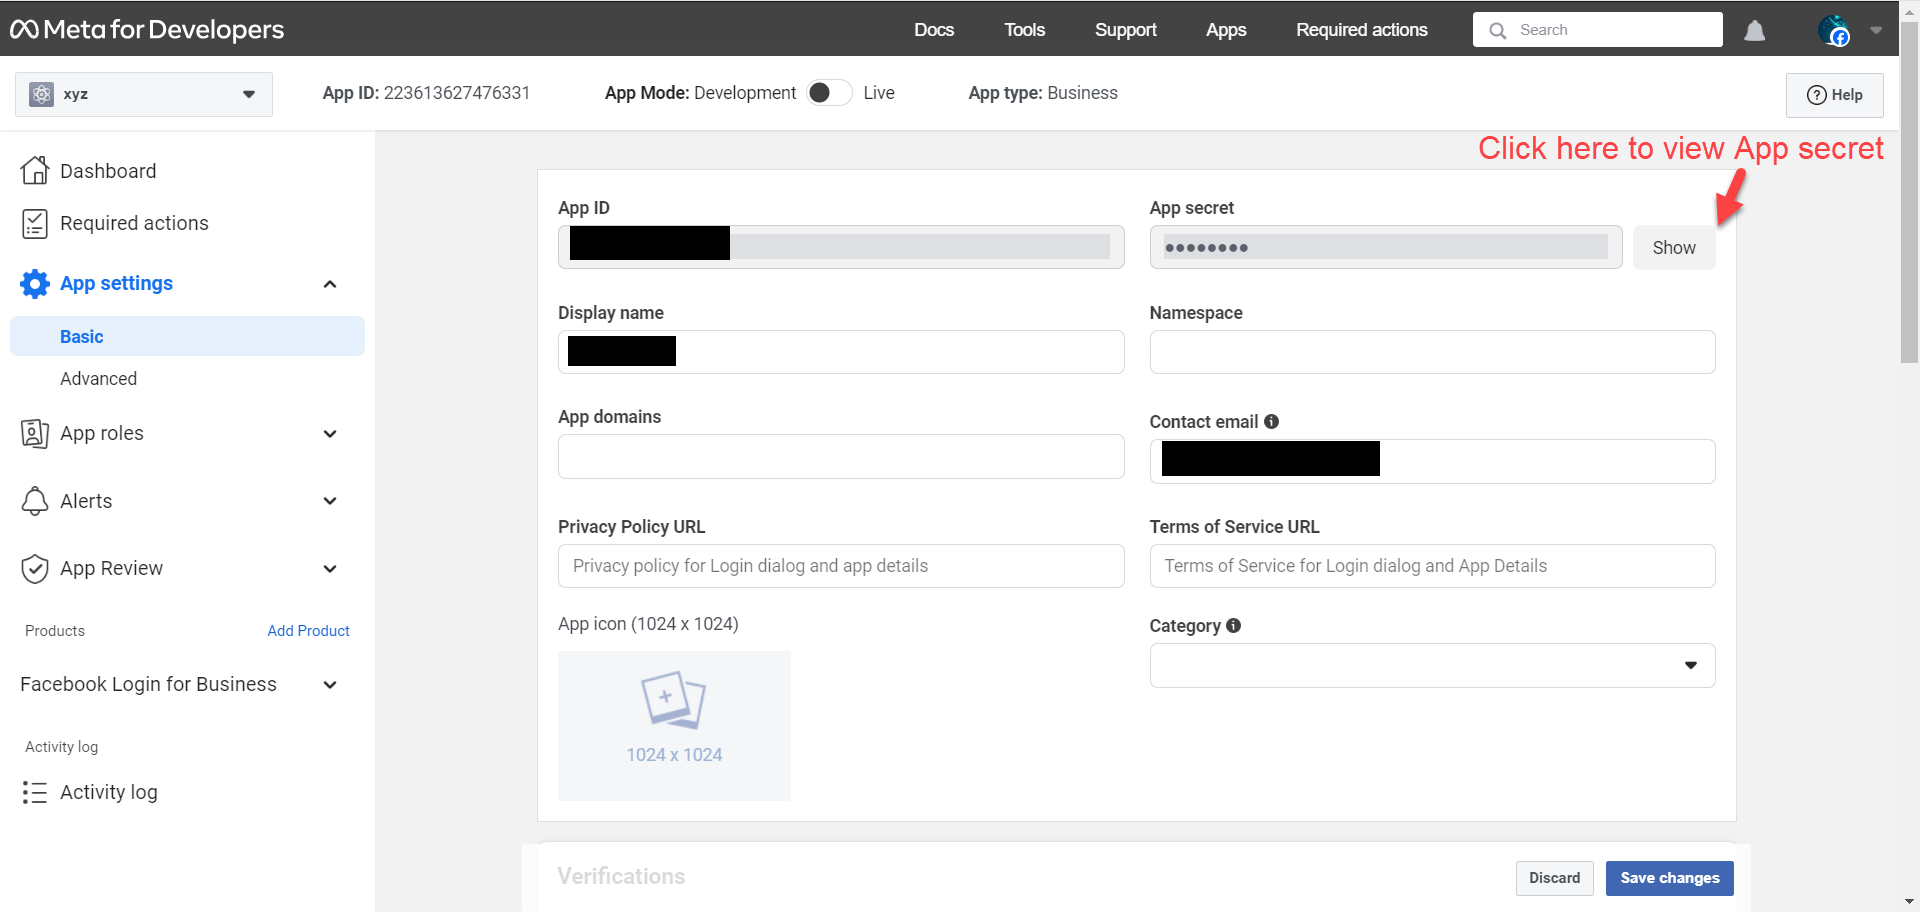The image size is (1923, 912).
Task: Open the xyz app selector dropdown
Action: pyautogui.click(x=144, y=94)
